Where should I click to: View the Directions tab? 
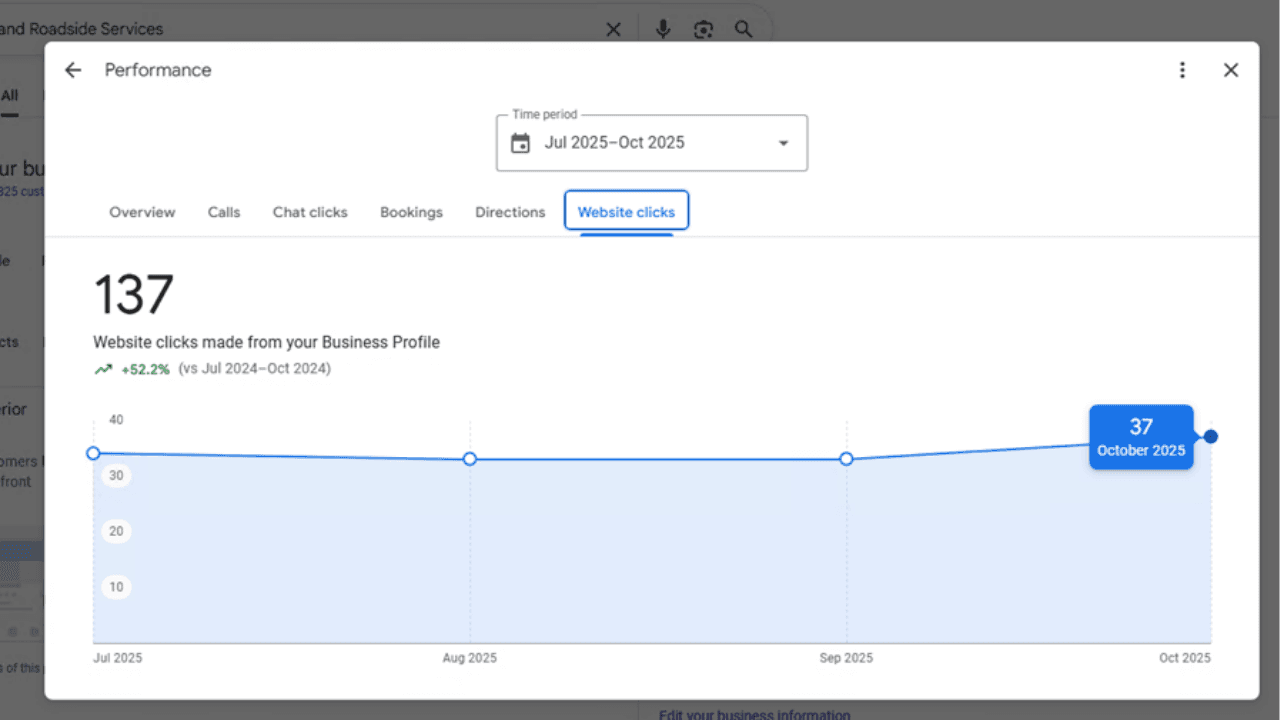pyautogui.click(x=510, y=212)
